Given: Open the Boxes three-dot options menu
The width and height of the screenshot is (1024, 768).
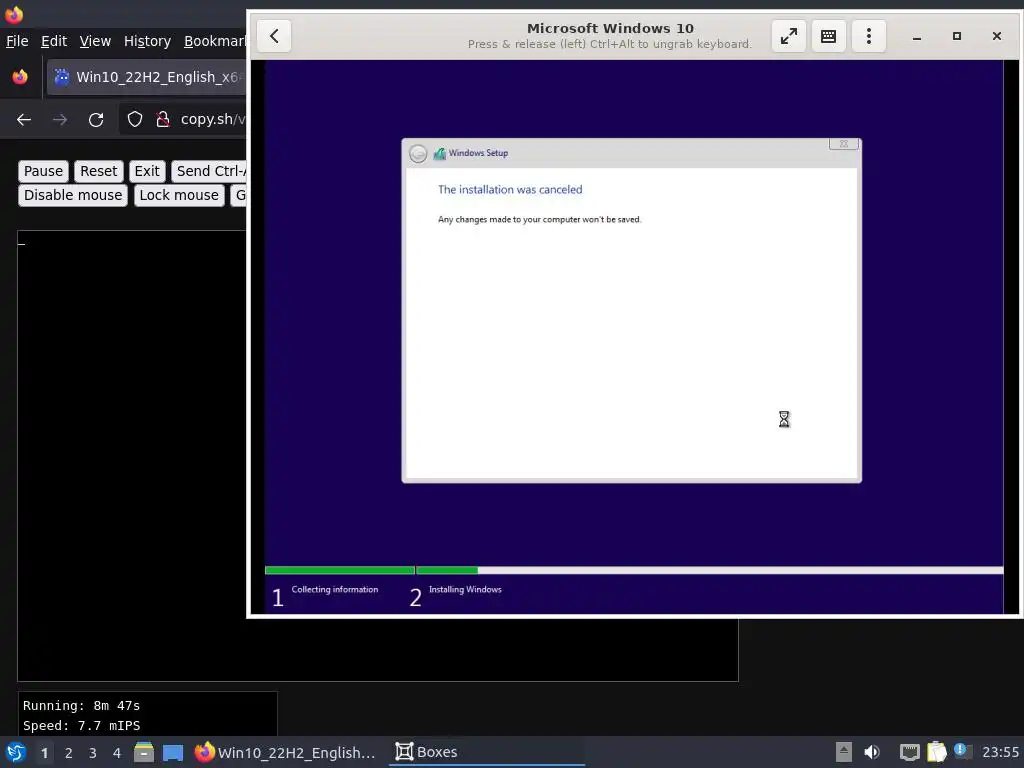Looking at the screenshot, I should [869, 36].
